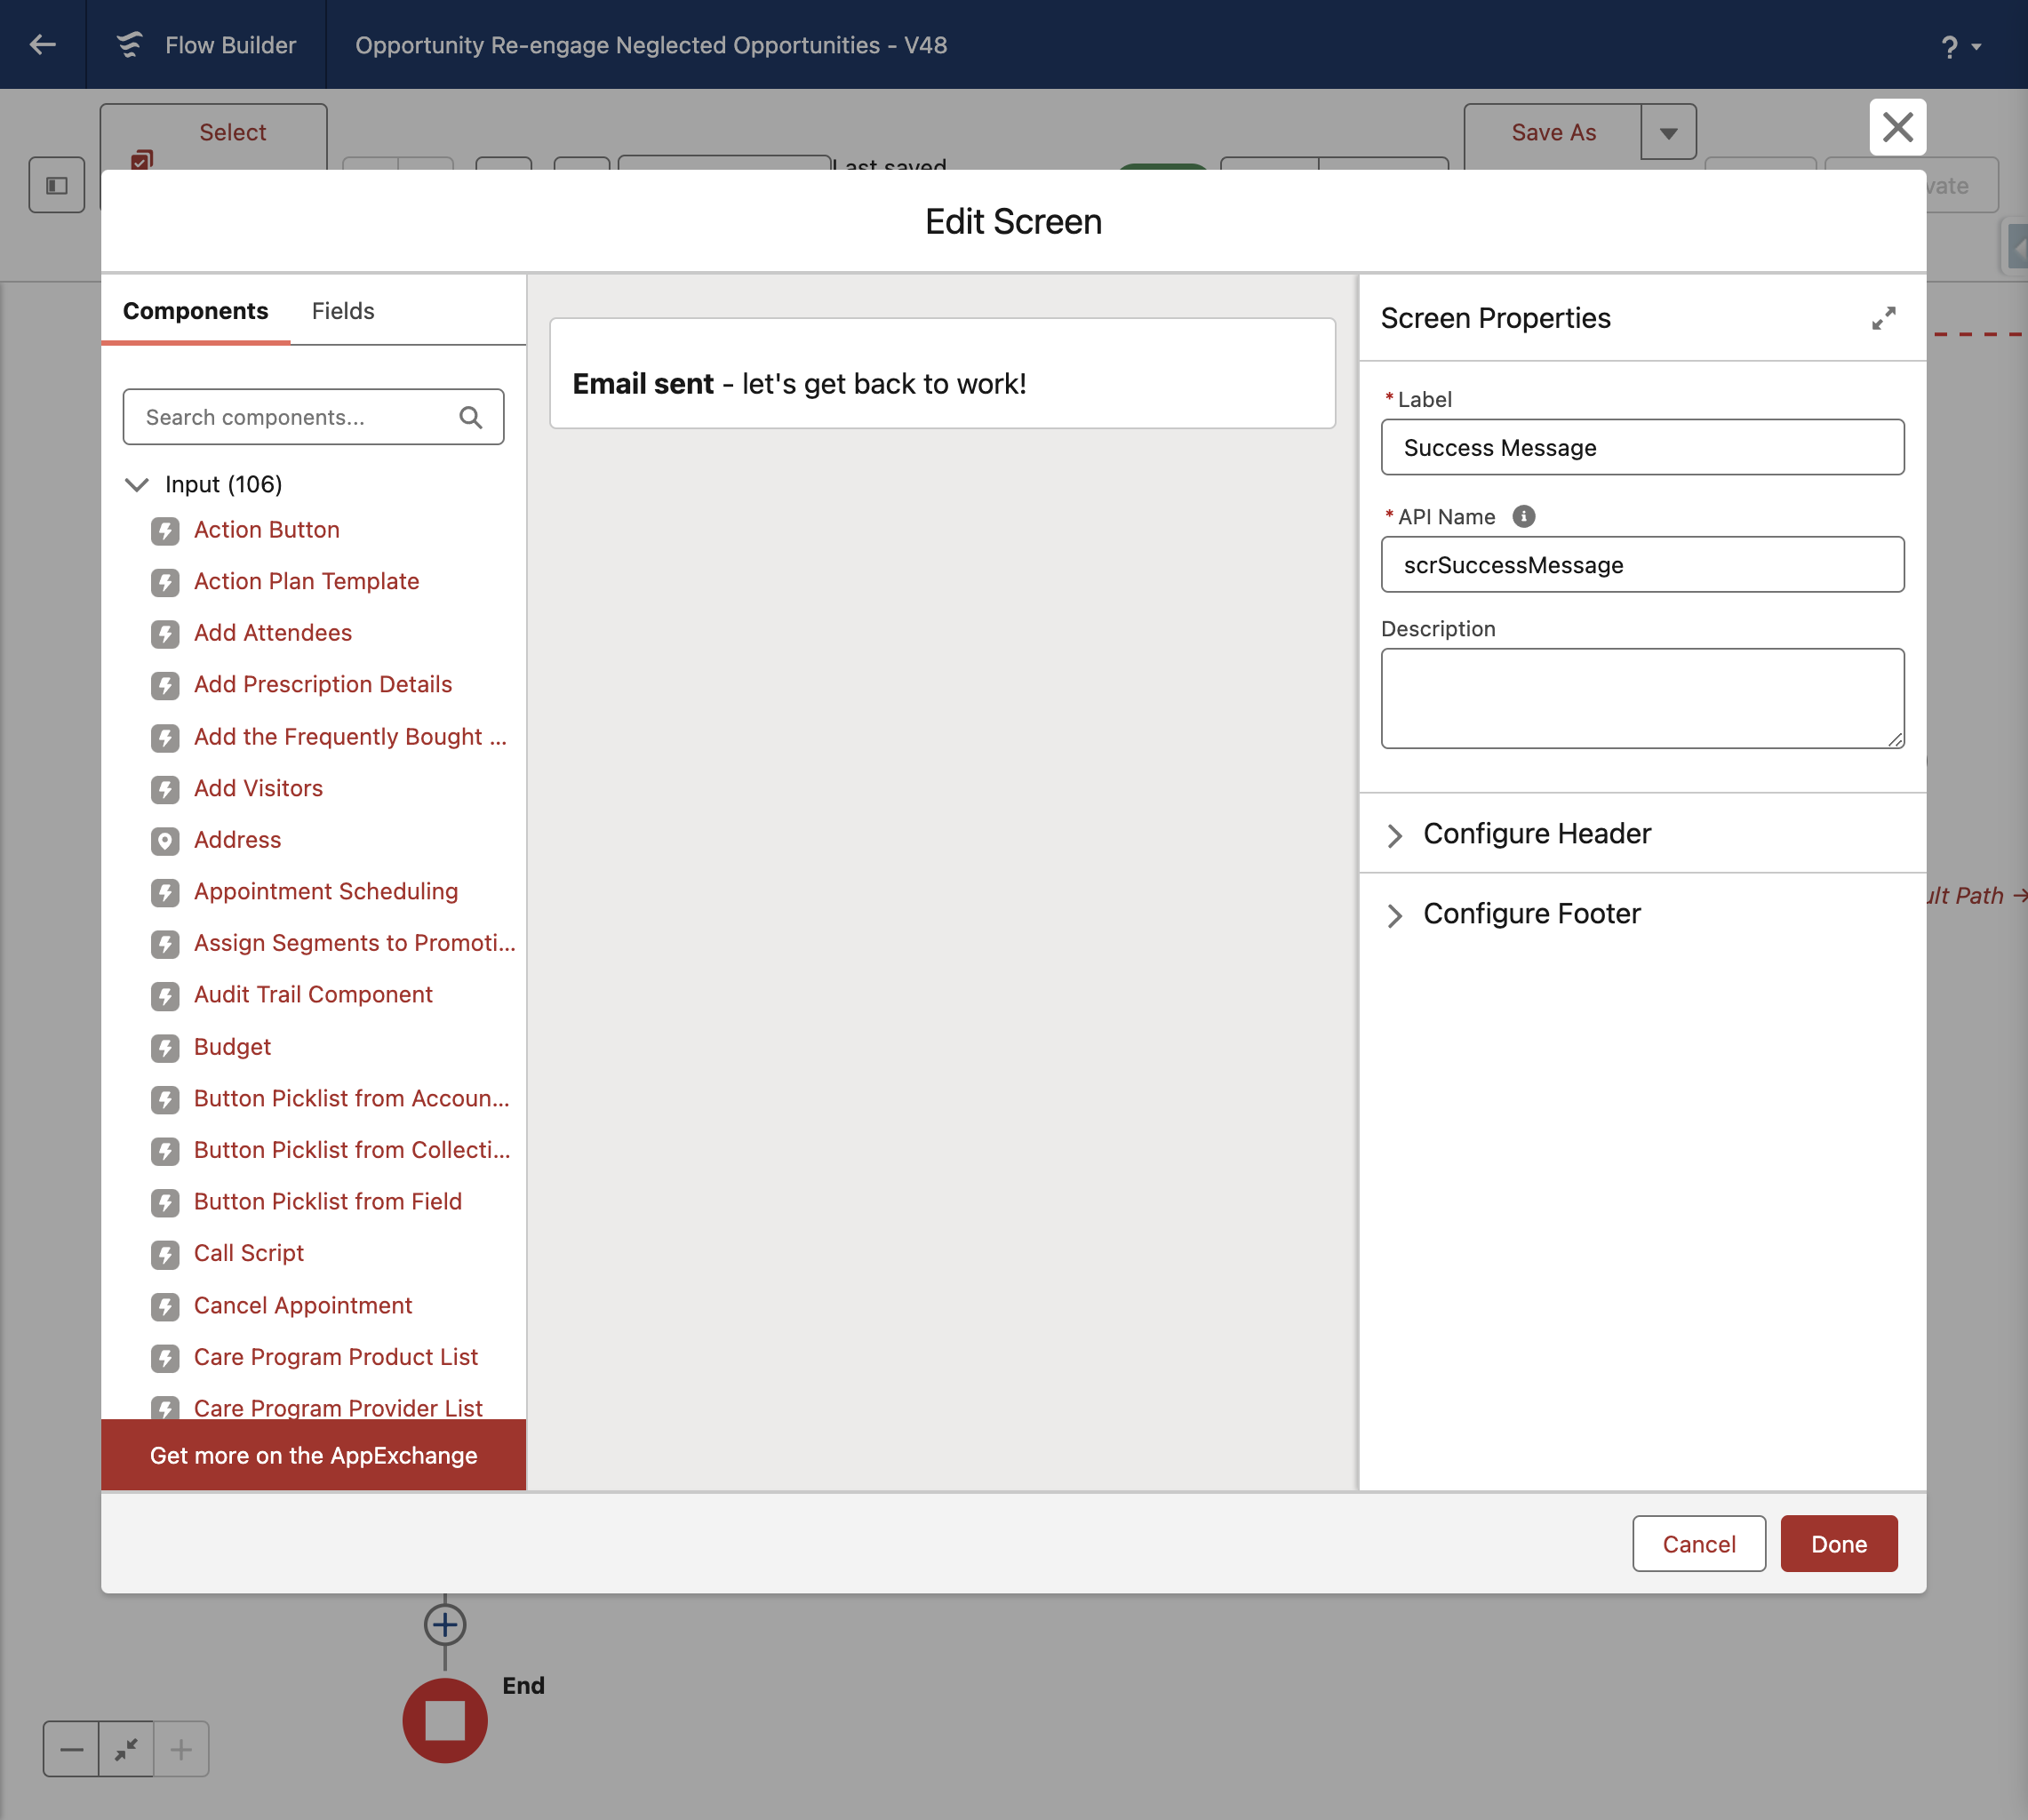Click Get more on the AppExchange
The height and width of the screenshot is (1820, 2028).
click(x=313, y=1455)
